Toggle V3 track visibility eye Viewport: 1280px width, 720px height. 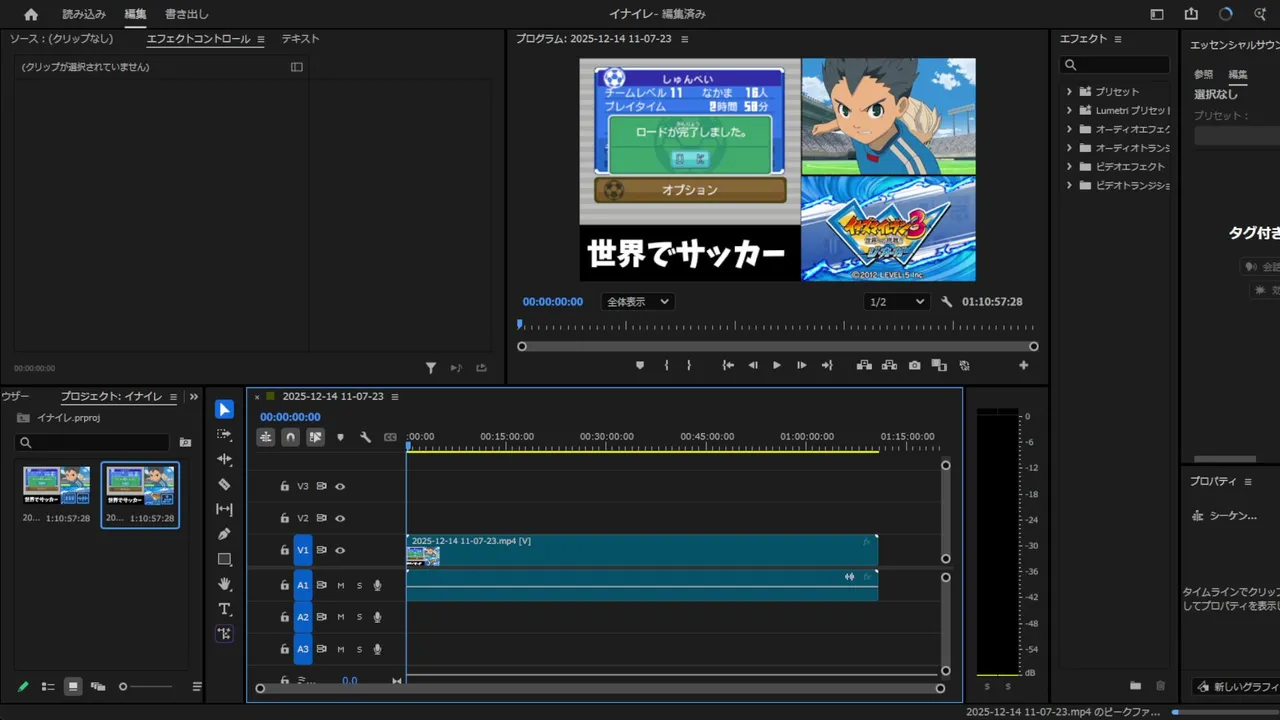[340, 486]
